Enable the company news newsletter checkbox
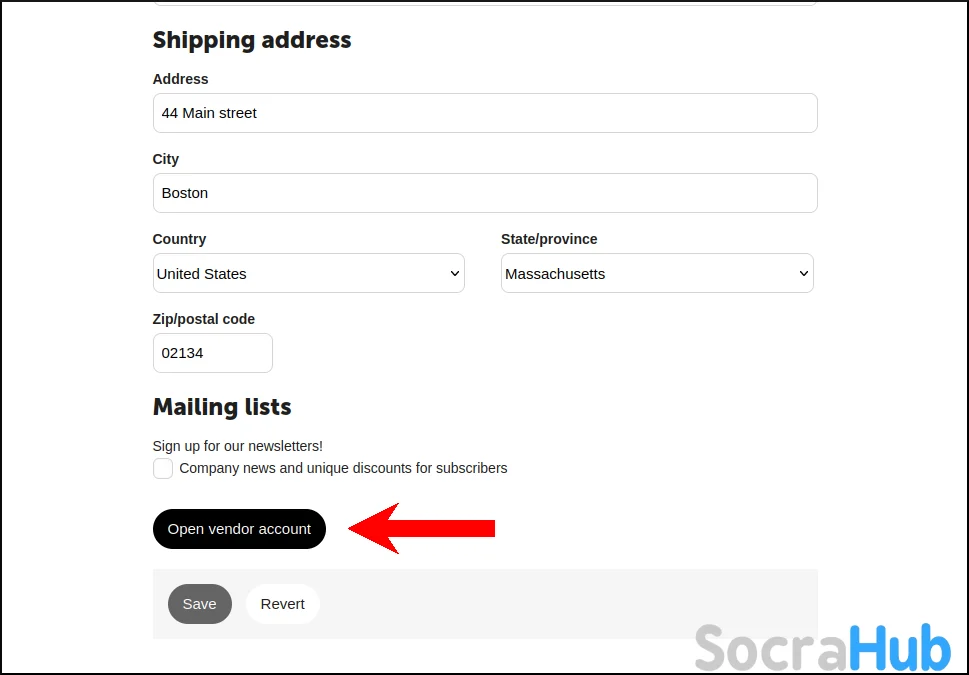969x675 pixels. click(x=163, y=468)
